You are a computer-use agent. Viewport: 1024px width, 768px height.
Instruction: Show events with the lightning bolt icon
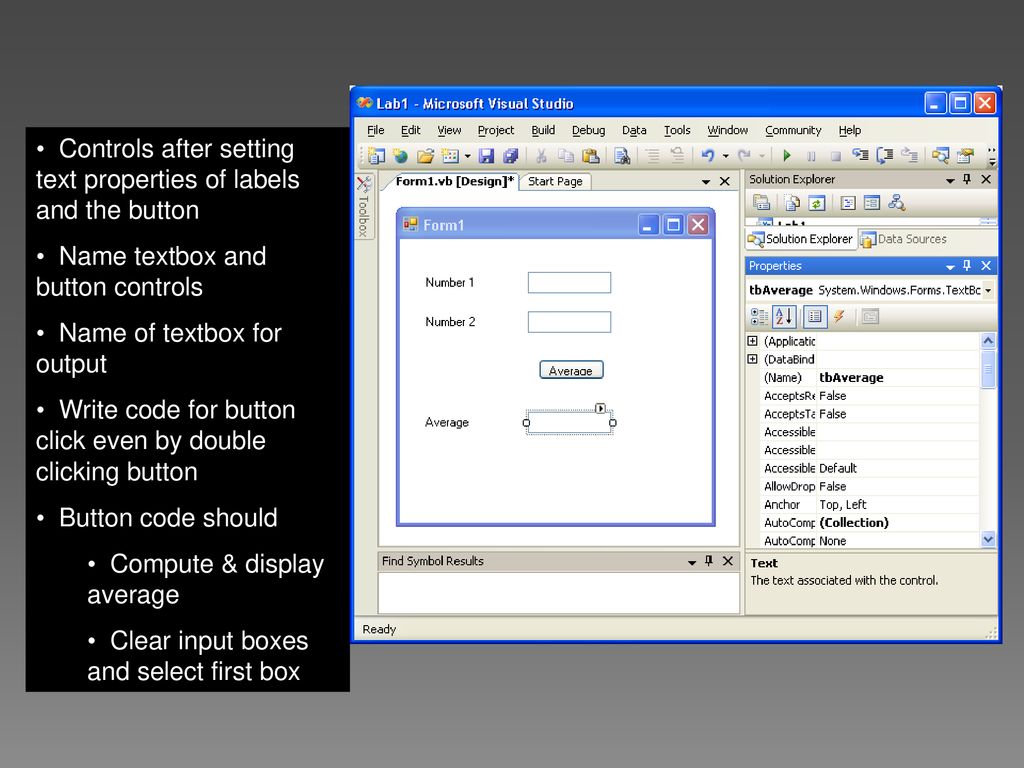839,317
